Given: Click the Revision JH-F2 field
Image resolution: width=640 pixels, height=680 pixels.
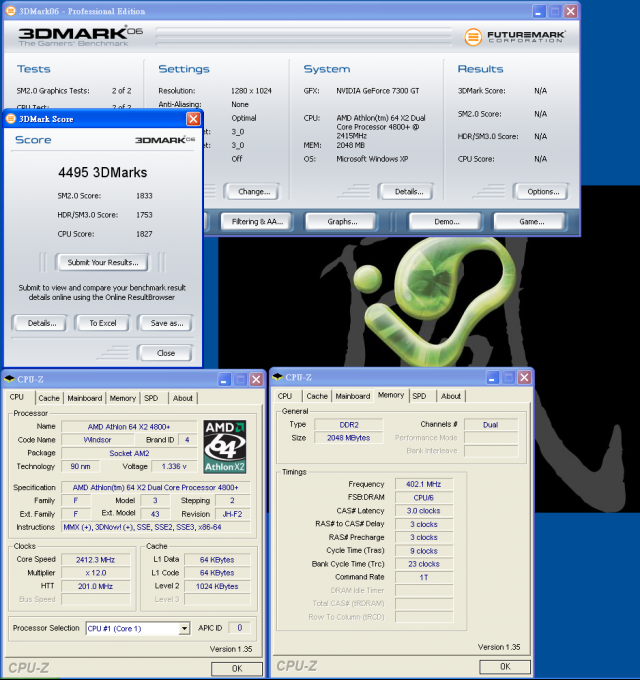Looking at the screenshot, I should pos(232,514).
